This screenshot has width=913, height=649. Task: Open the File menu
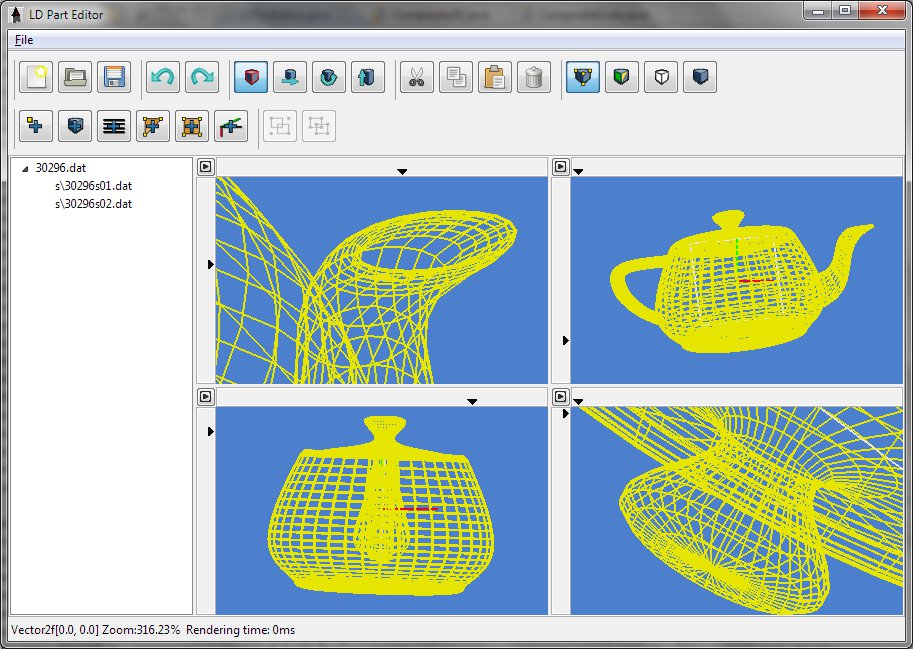click(x=24, y=40)
